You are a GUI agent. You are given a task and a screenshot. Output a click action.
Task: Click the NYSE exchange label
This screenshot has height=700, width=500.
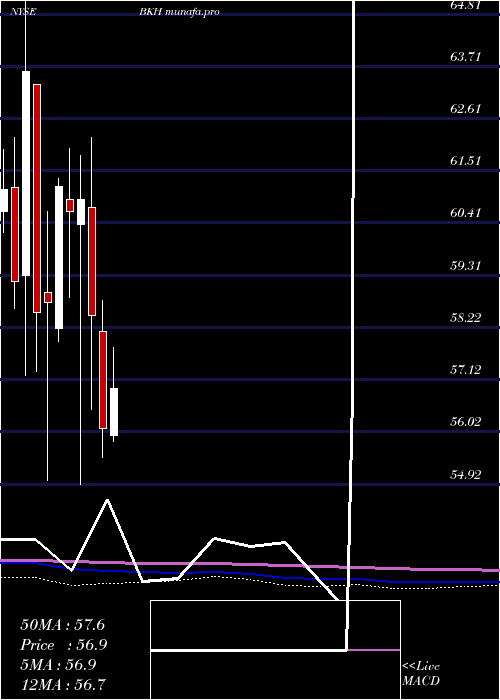22,12
